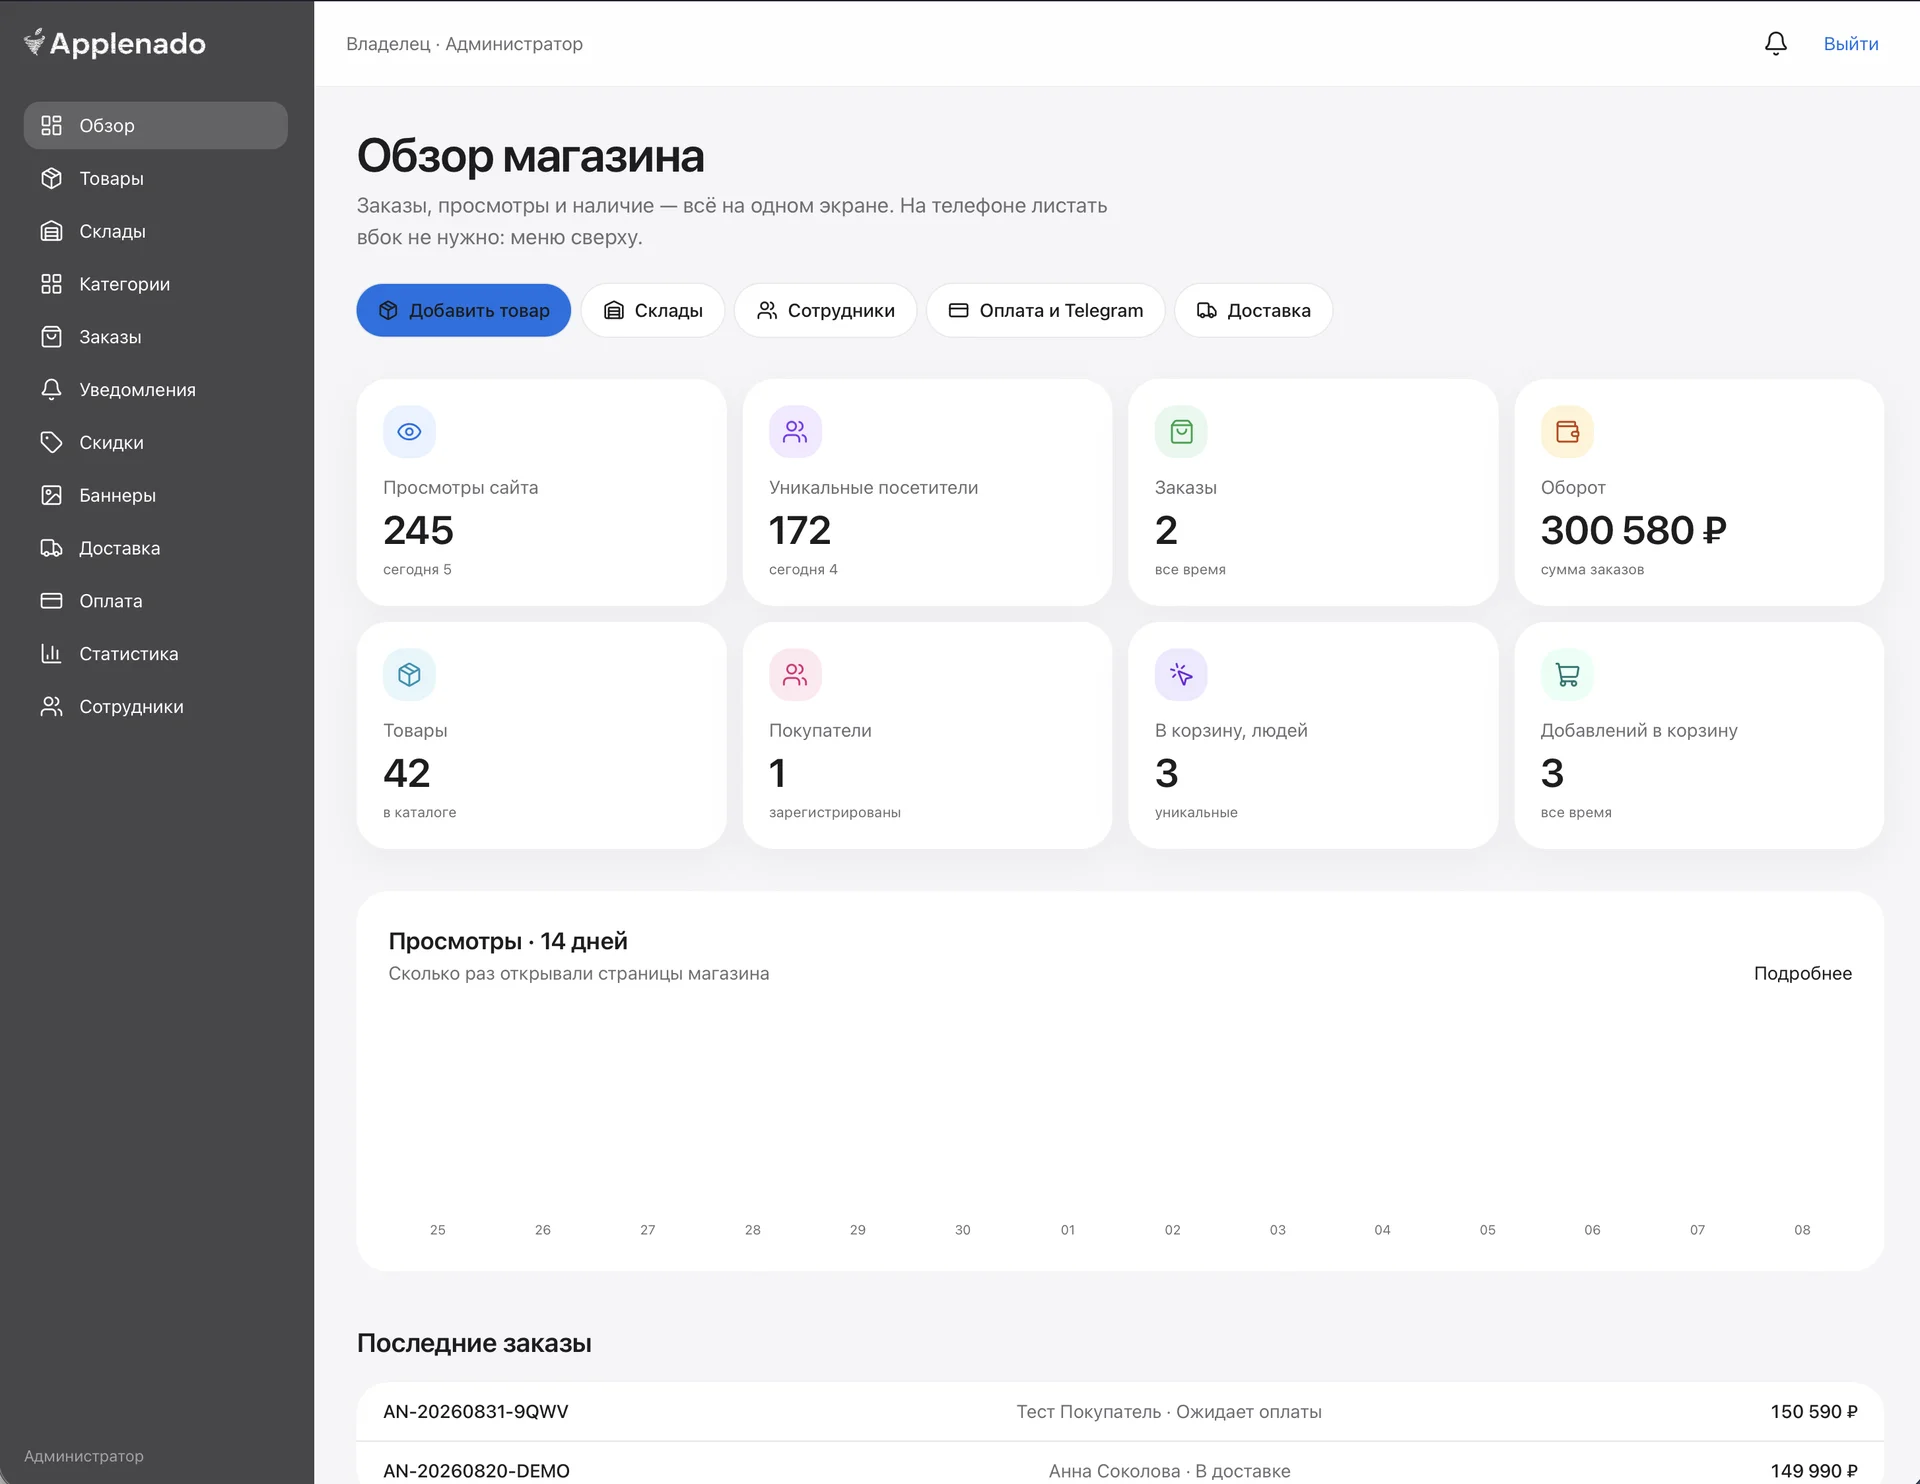The width and height of the screenshot is (1920, 1484).
Task: Click the 150 590 ₽ order amount
Action: click(1814, 1411)
